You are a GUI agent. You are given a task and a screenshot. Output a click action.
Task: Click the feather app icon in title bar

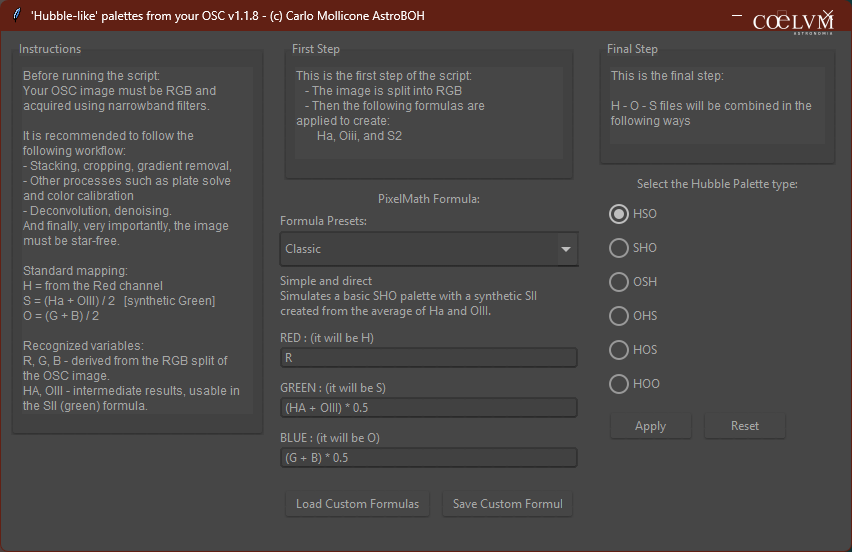pos(16,16)
